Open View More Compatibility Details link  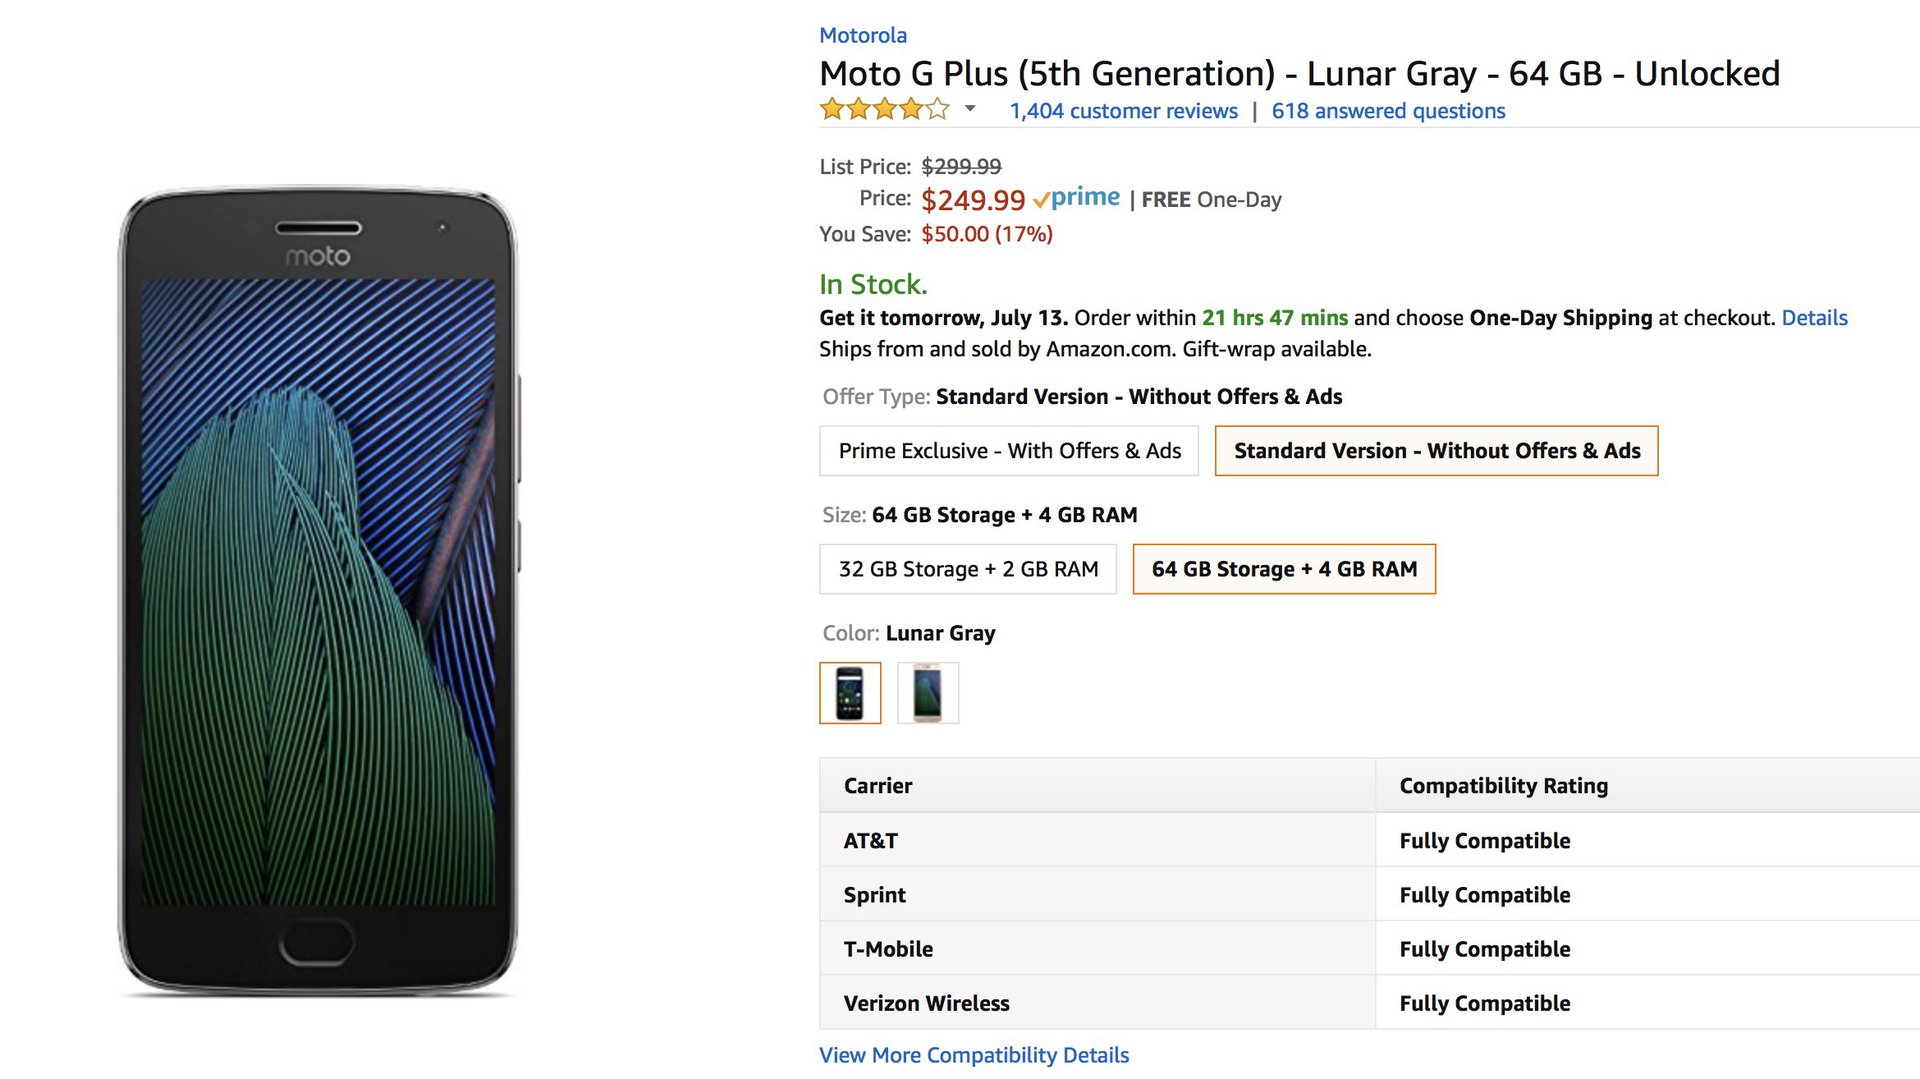coord(973,1055)
